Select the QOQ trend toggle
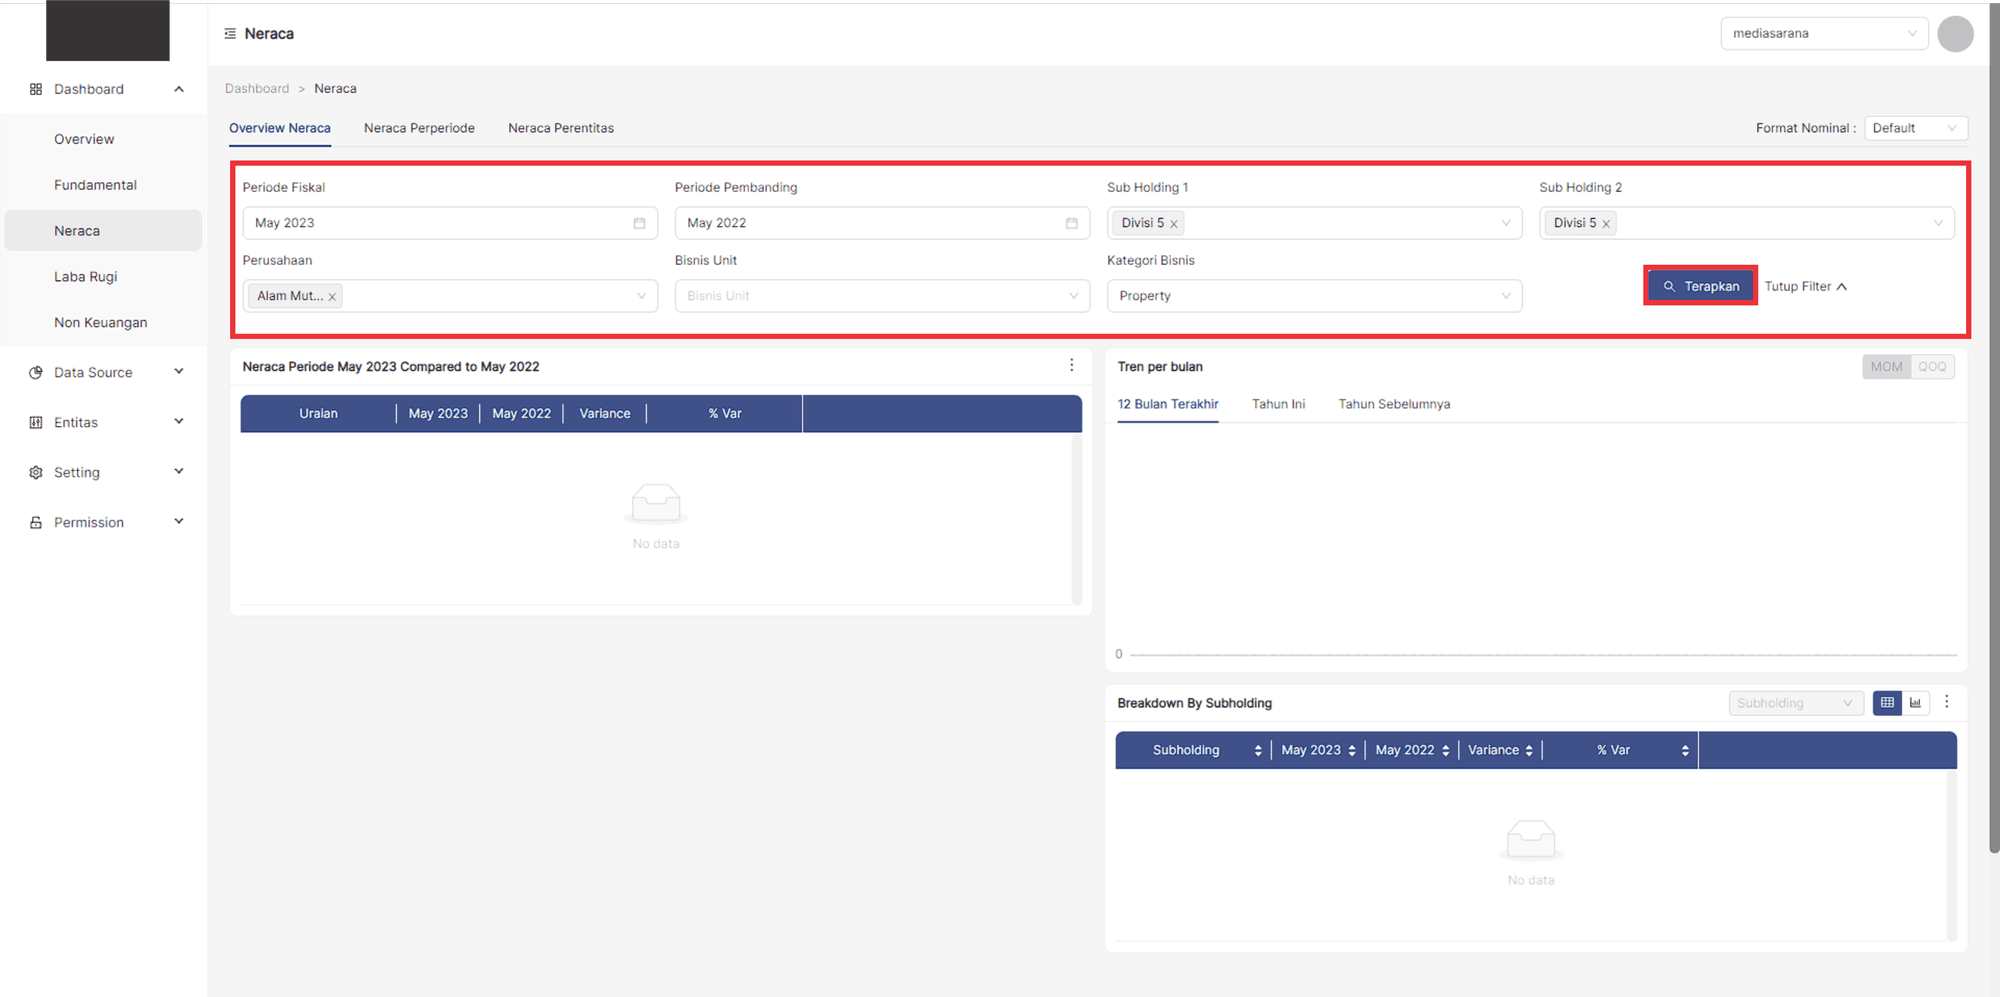This screenshot has height=997, width=2000. pyautogui.click(x=1932, y=367)
